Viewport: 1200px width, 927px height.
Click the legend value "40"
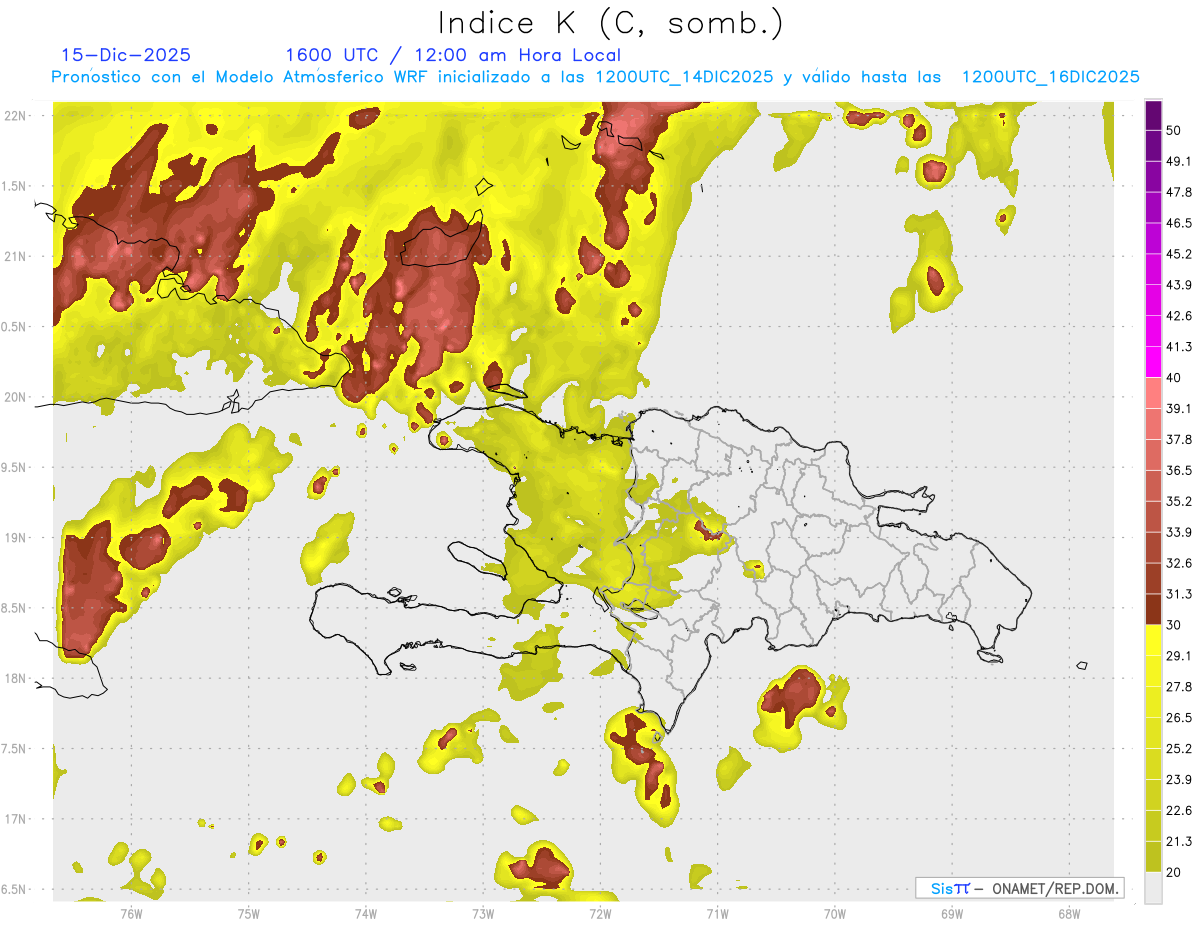pos(1174,378)
